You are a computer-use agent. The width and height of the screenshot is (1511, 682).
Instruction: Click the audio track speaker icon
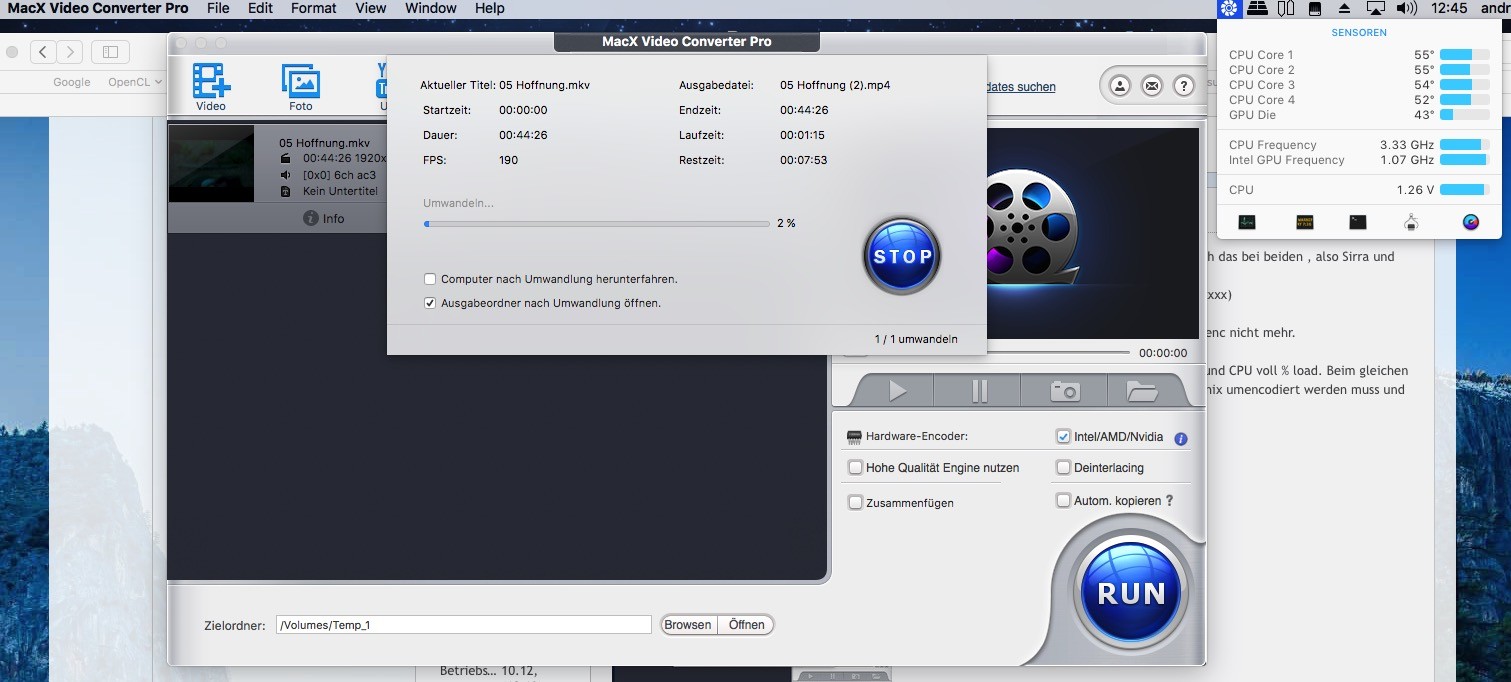point(285,174)
